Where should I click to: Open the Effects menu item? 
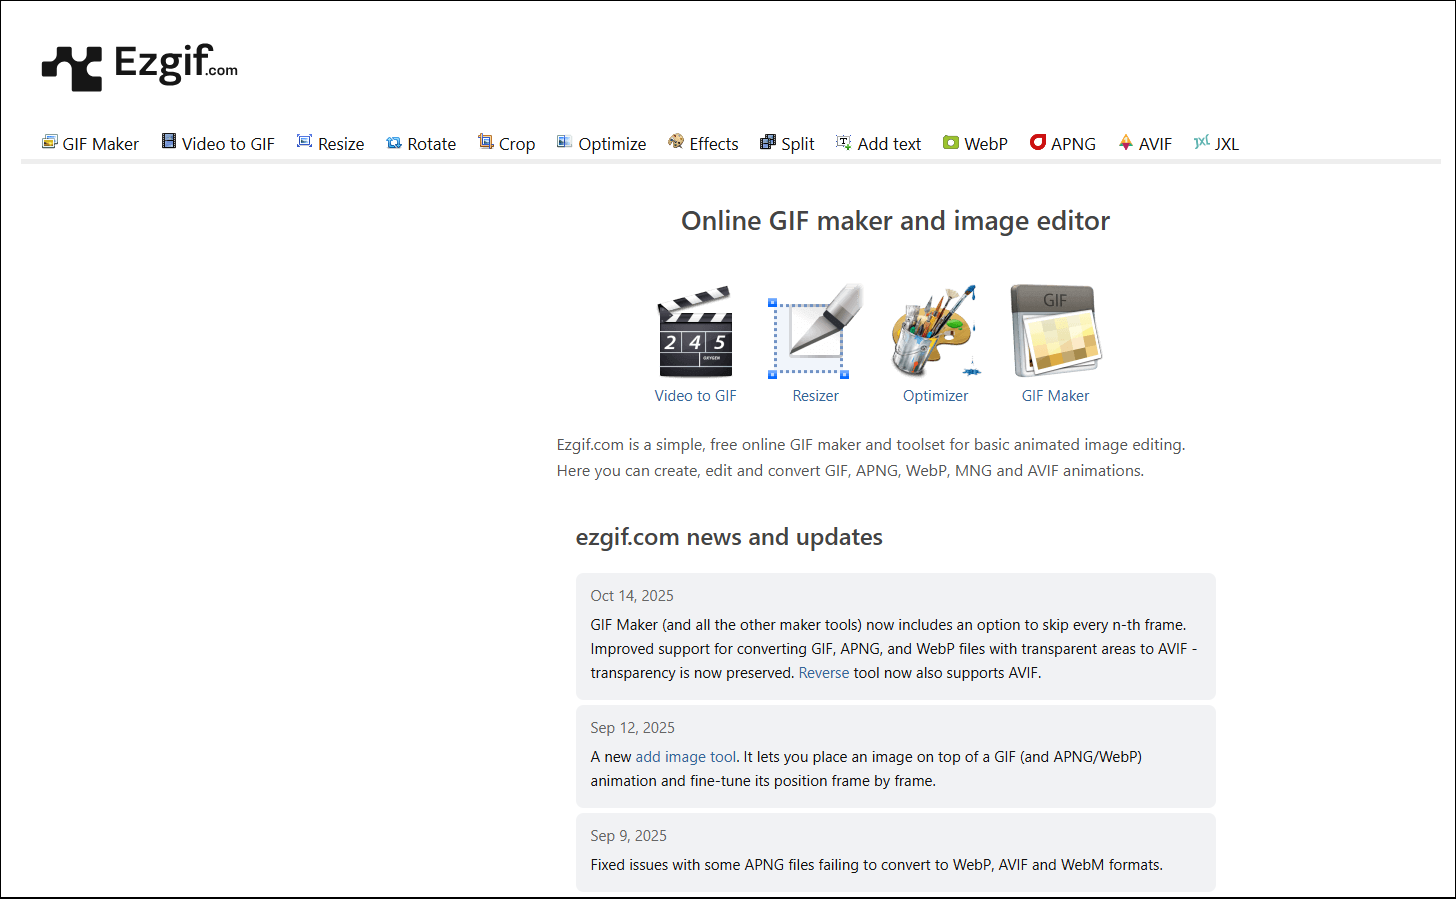(714, 144)
